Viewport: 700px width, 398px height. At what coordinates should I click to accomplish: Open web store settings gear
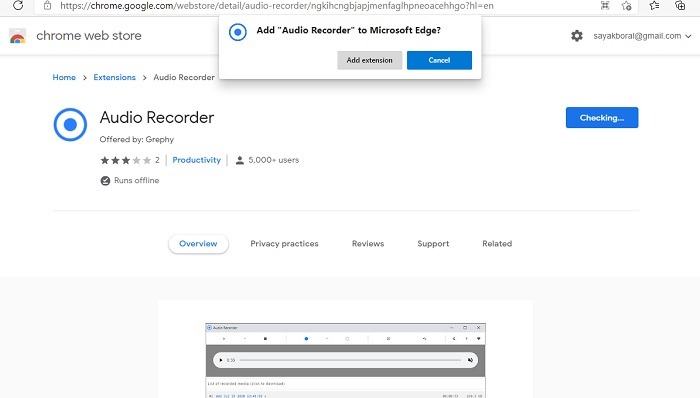point(577,36)
